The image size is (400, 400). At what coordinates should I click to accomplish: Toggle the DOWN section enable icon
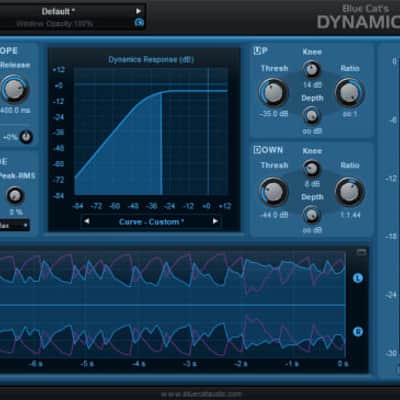pyautogui.click(x=257, y=150)
